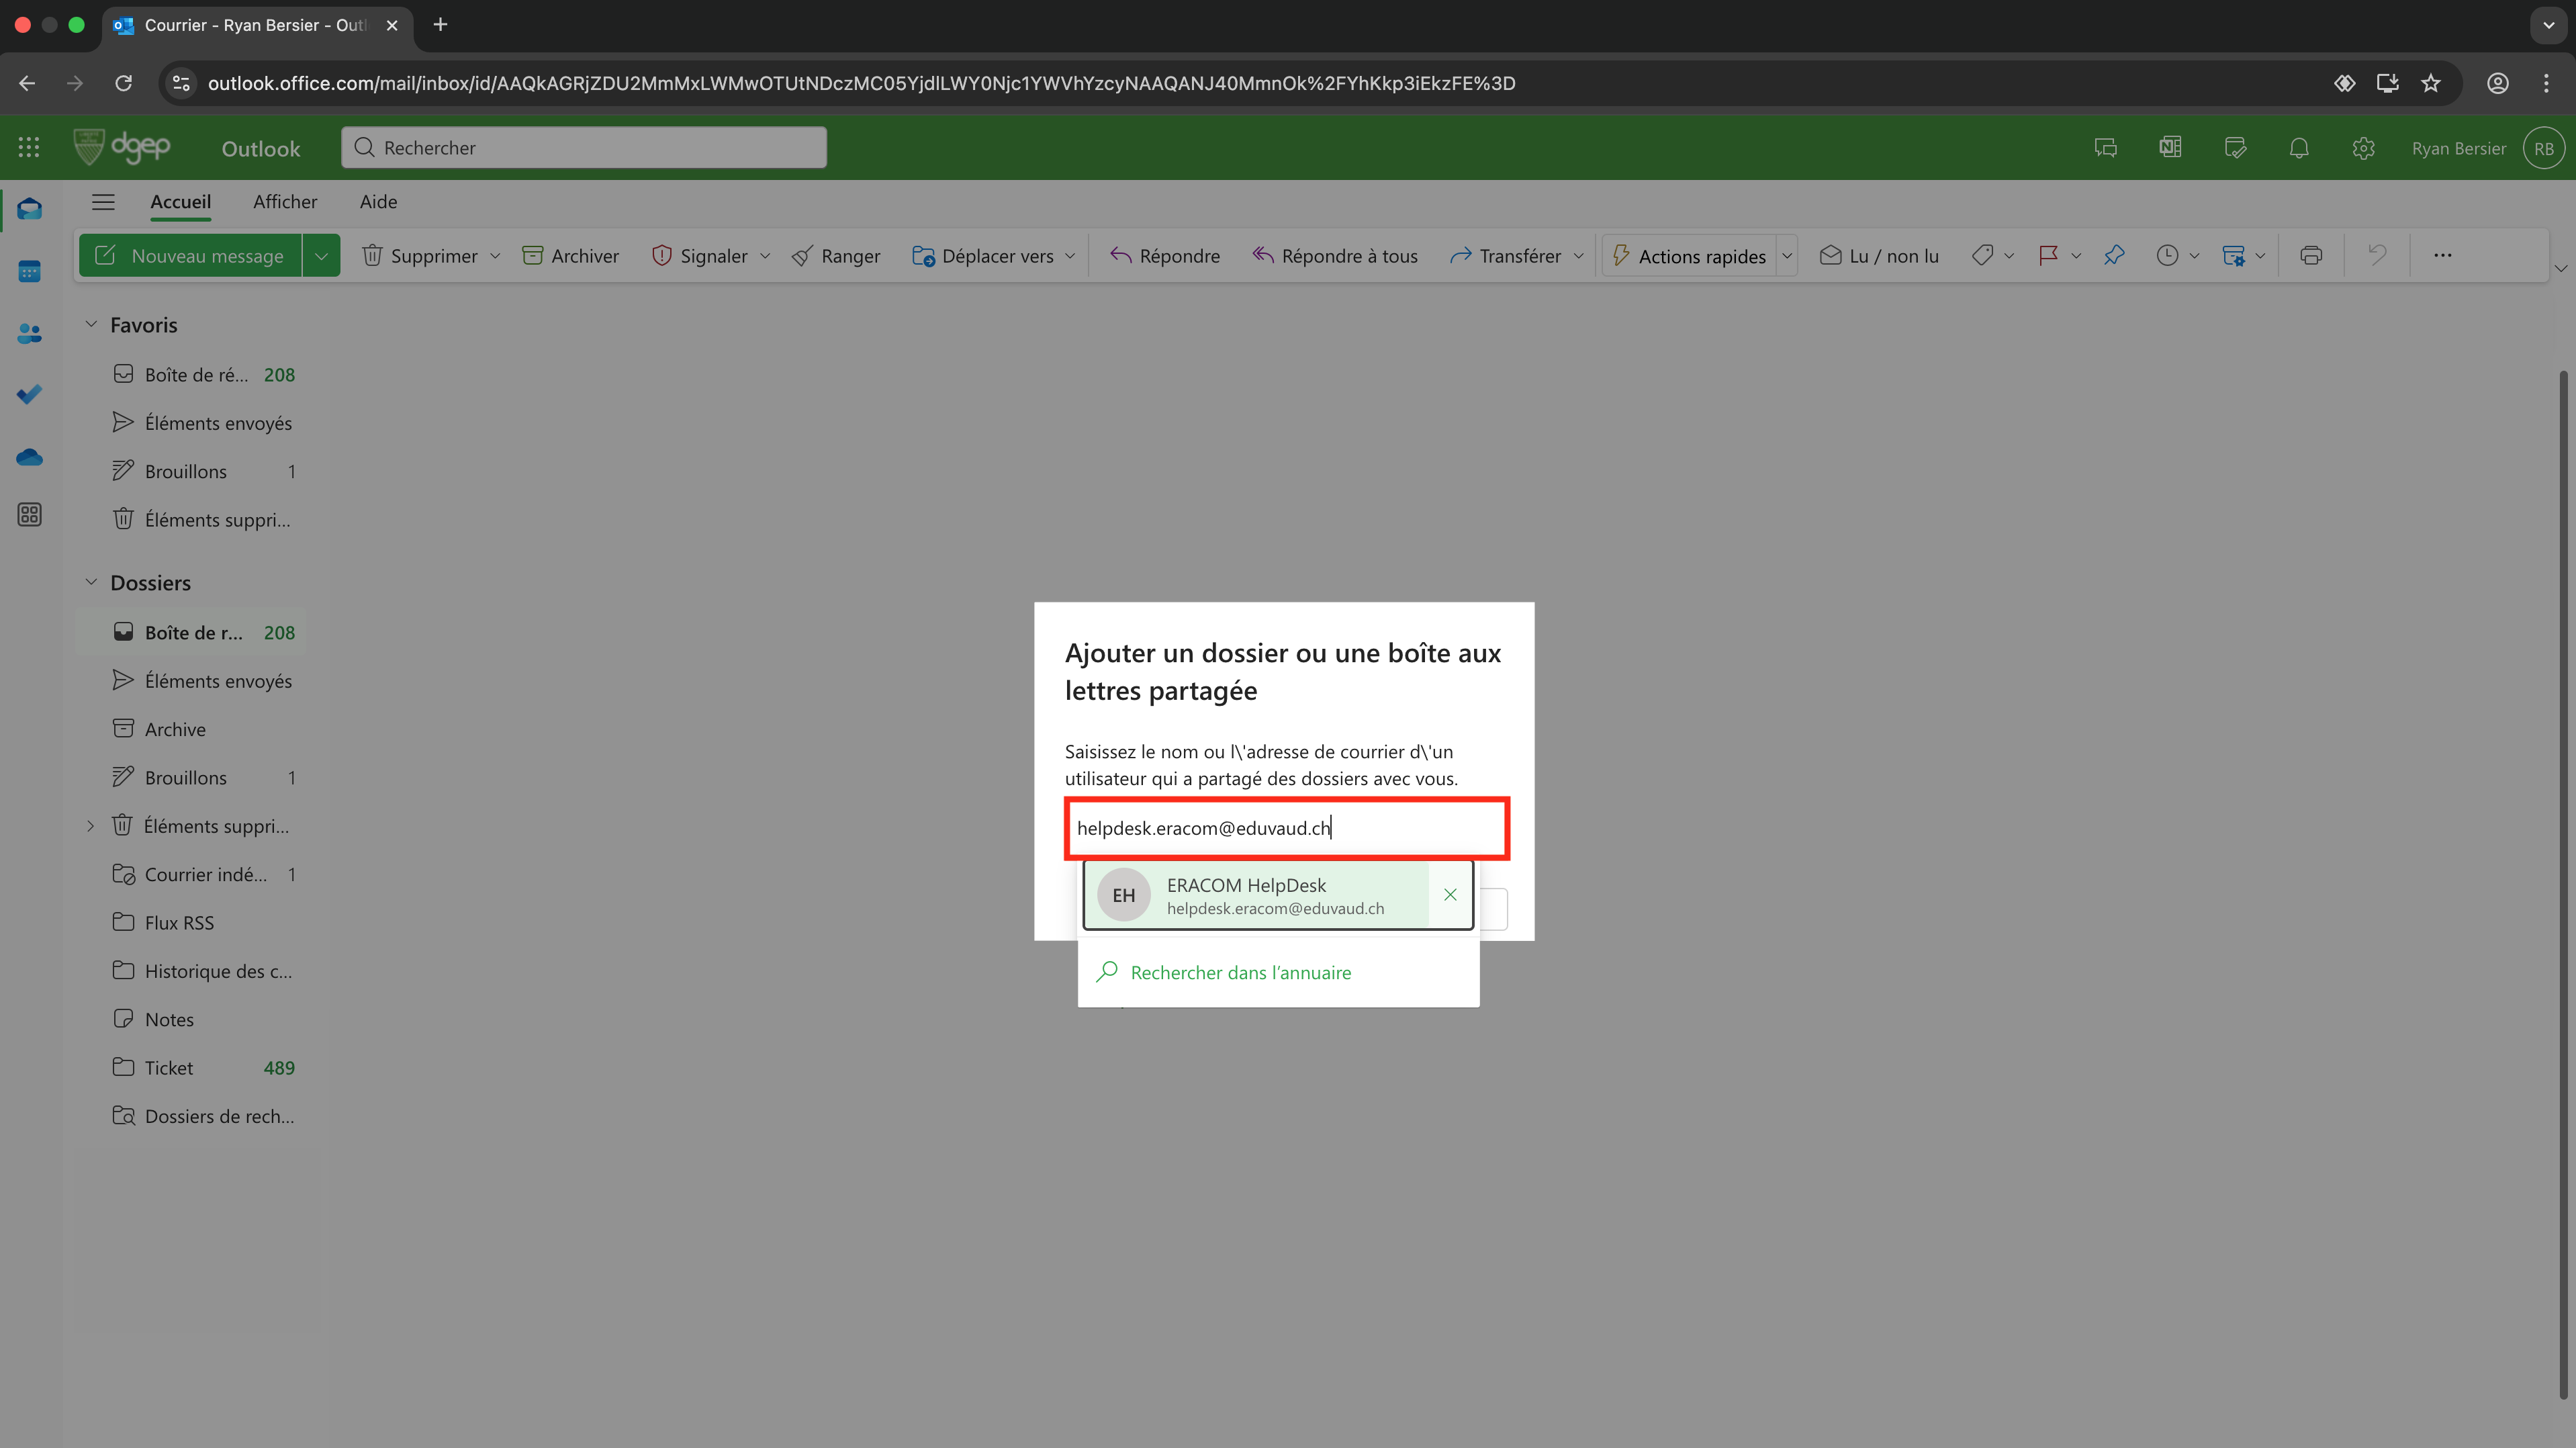This screenshot has height=1448, width=2576.
Task: Click the helpdesk.eracom@eduvaud.ch input field
Action: (1287, 828)
